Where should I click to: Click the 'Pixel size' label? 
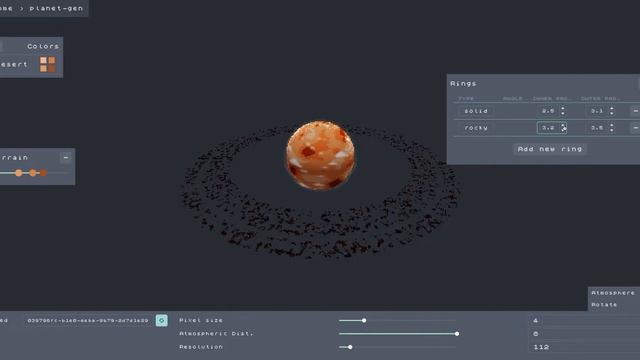201,320
